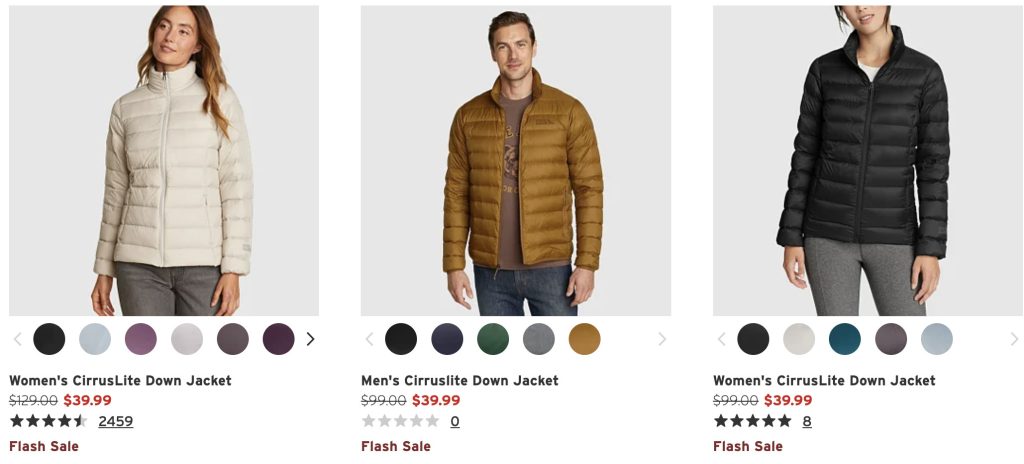Show next colors for first women's jacket
This screenshot has height=464, width=1024.
coord(310,339)
